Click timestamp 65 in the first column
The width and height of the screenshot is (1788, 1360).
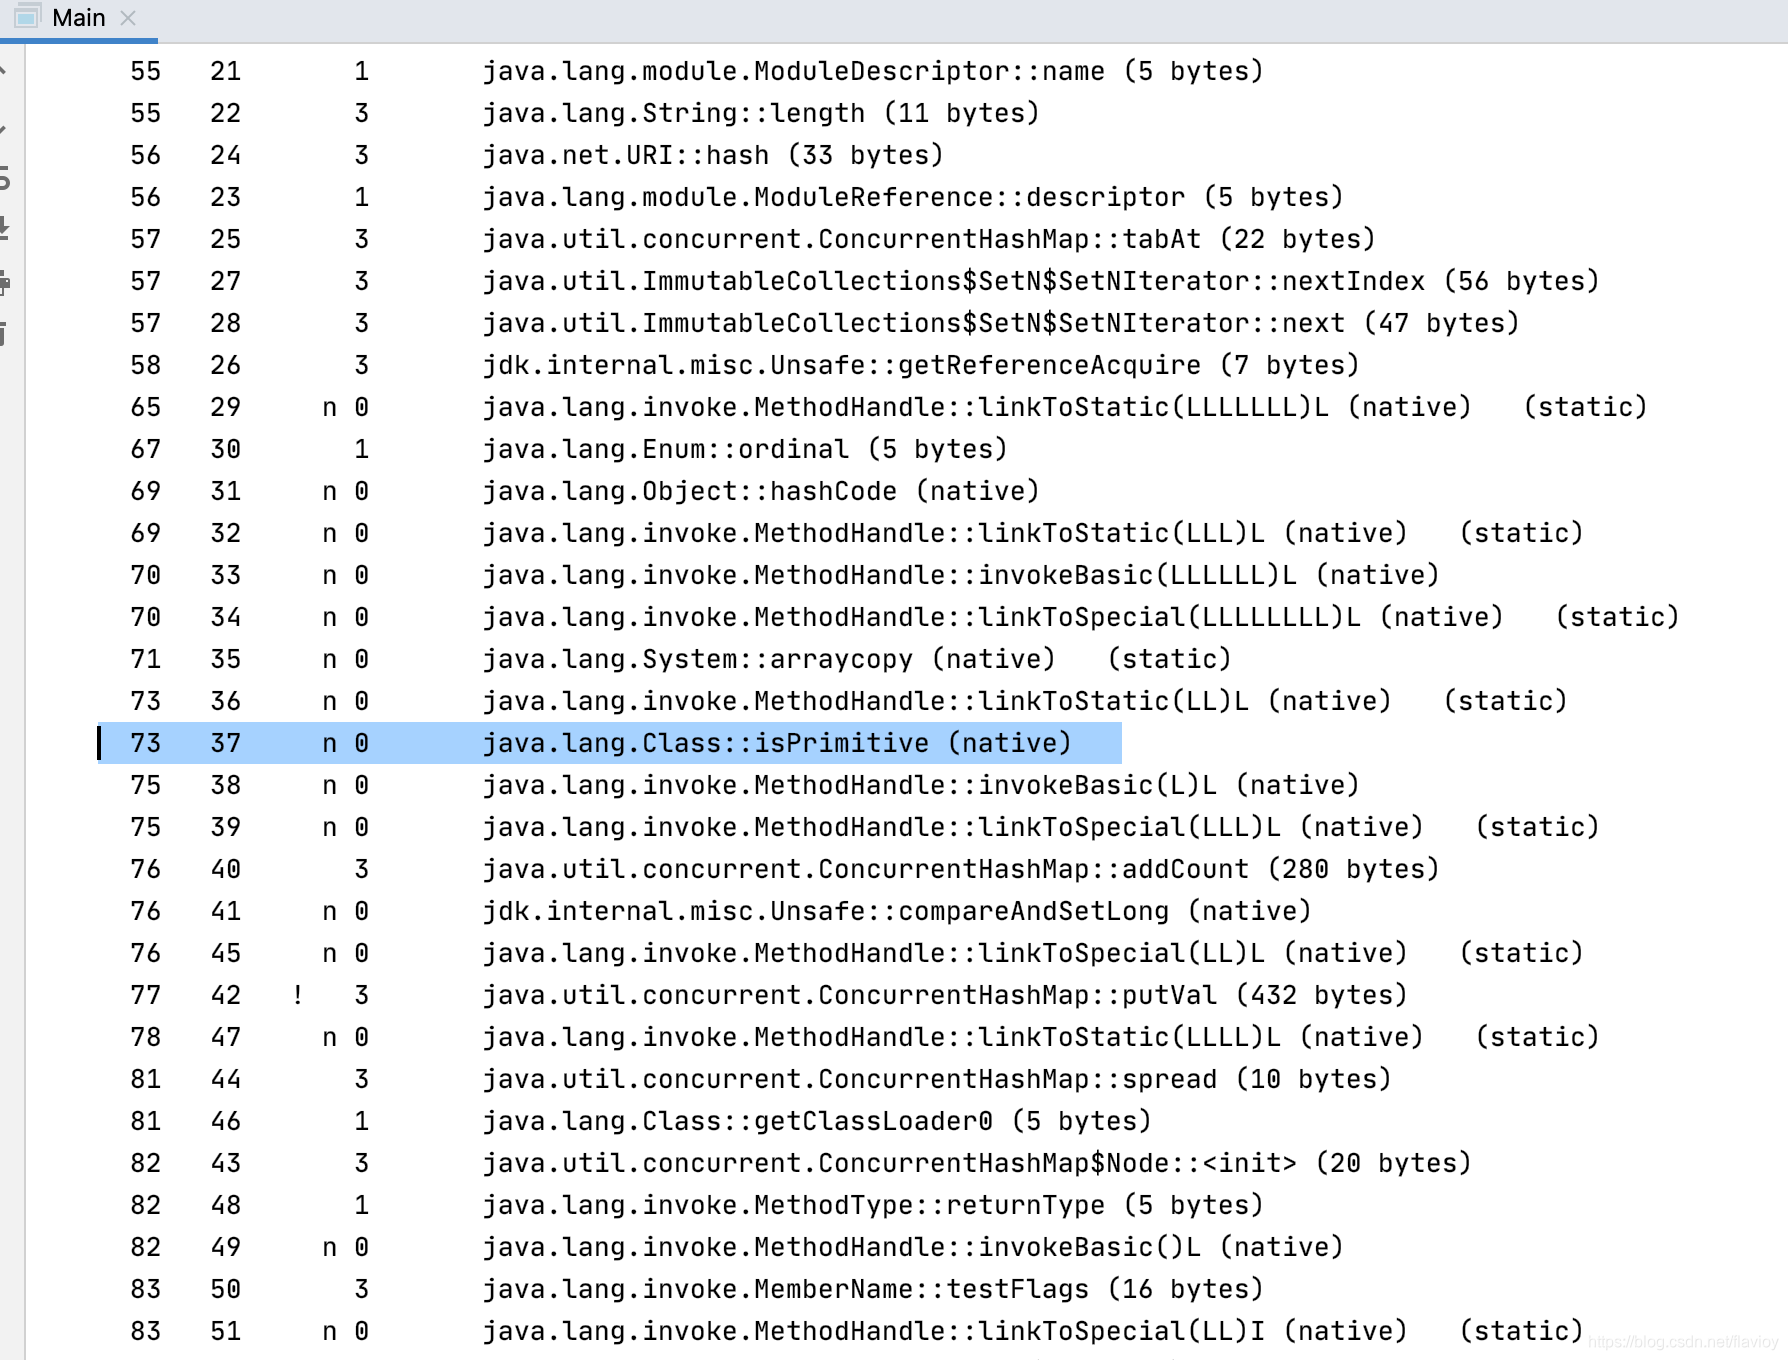(146, 407)
